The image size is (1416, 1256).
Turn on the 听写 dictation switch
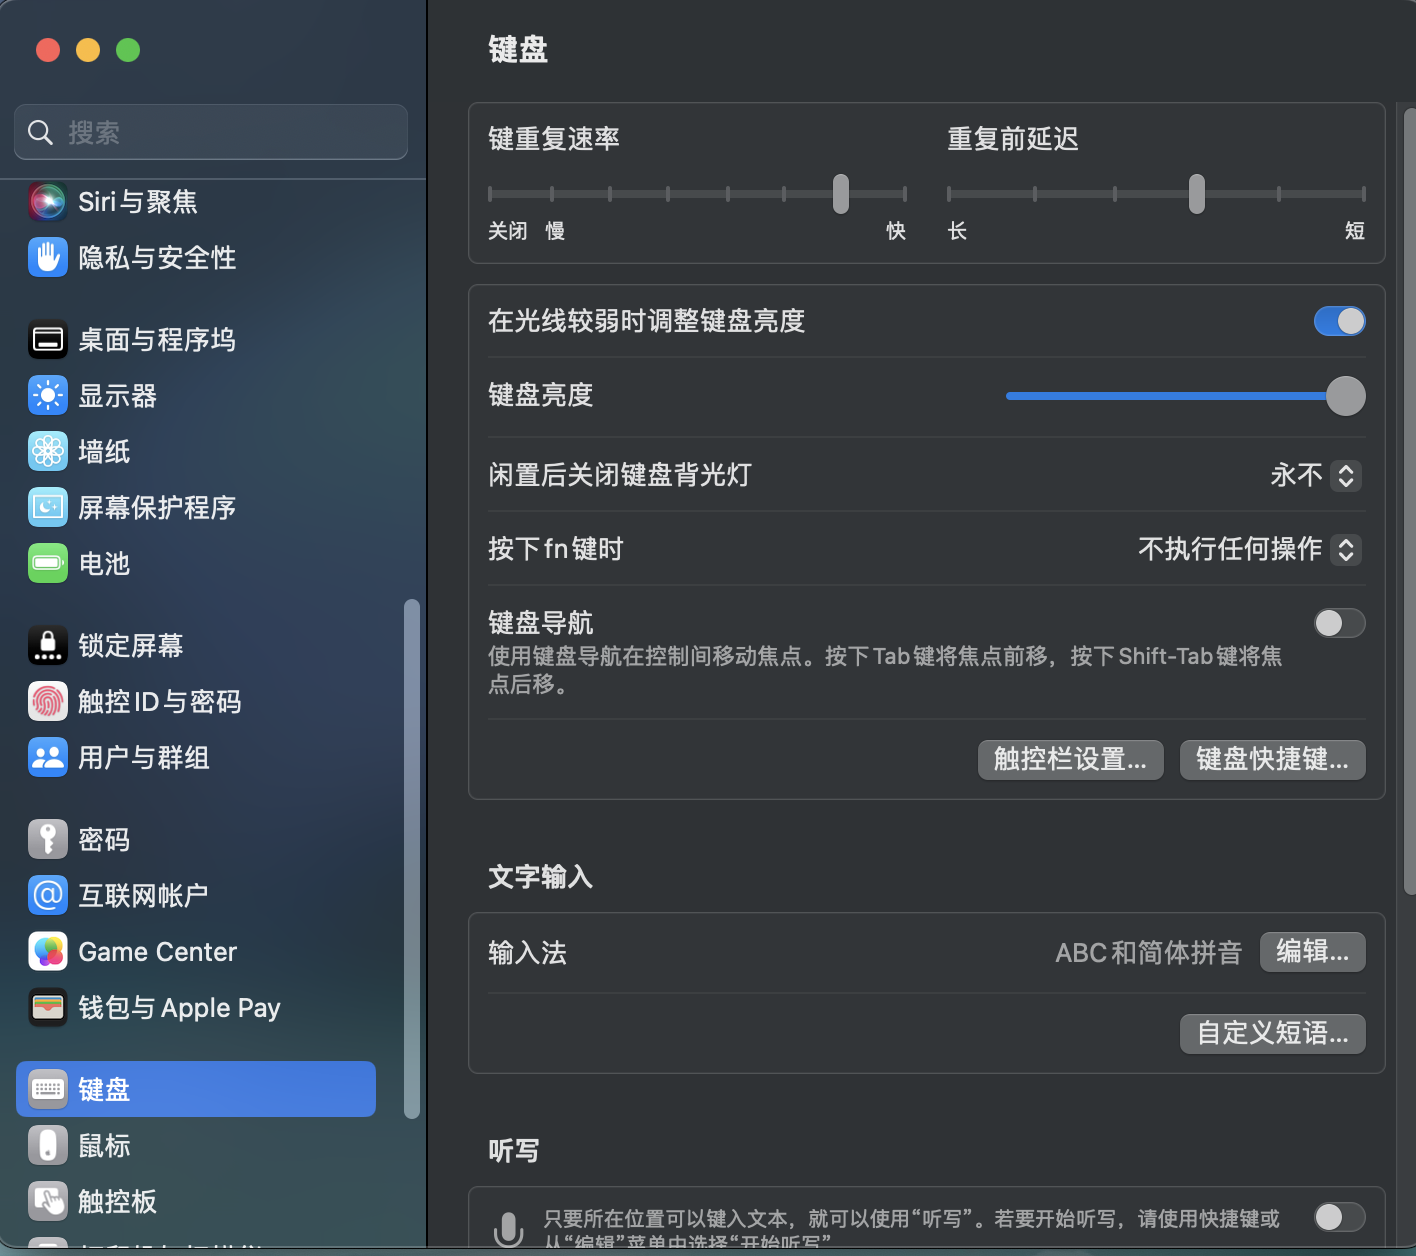[1339, 1217]
